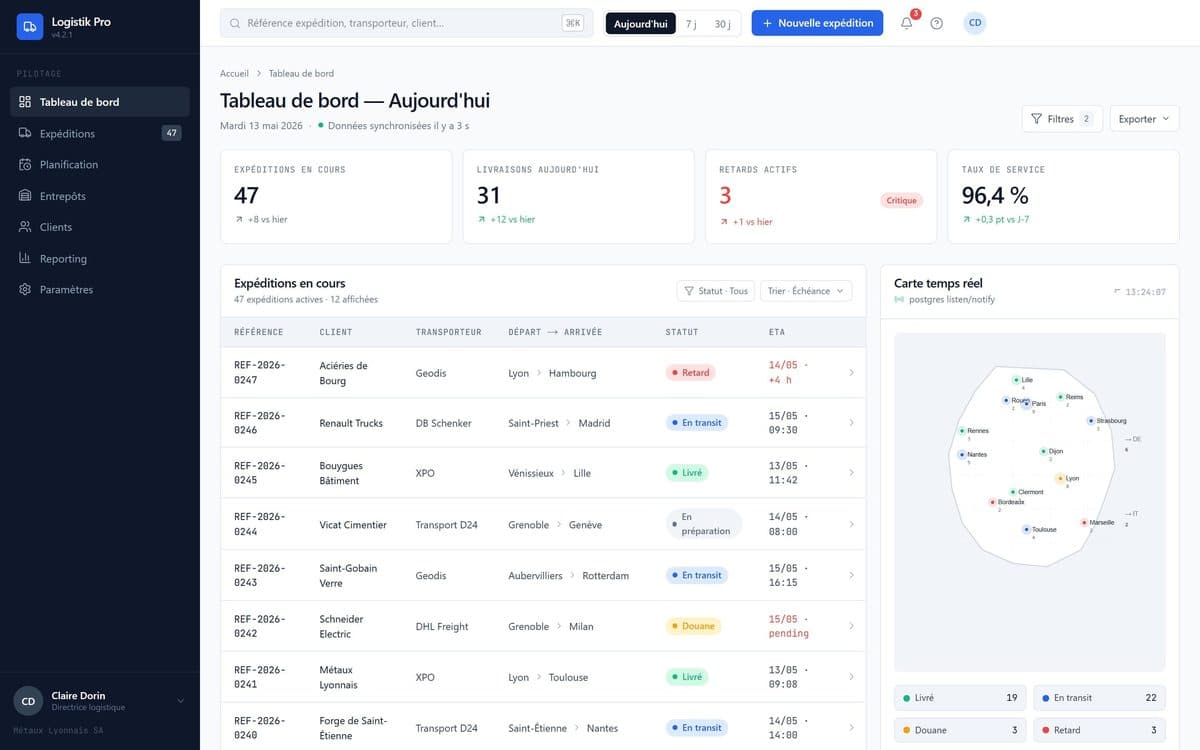Click the notifications bell icon
Viewport: 1200px width, 750px height.
[906, 23]
